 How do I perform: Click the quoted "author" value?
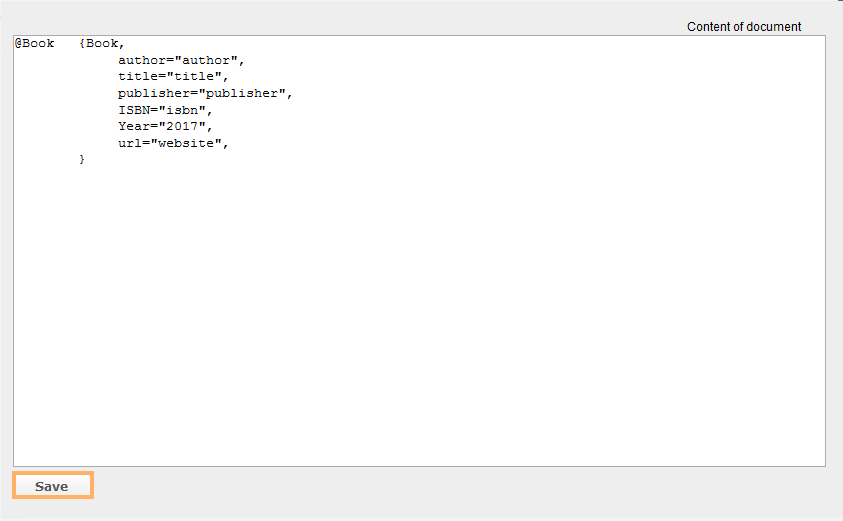pos(206,60)
